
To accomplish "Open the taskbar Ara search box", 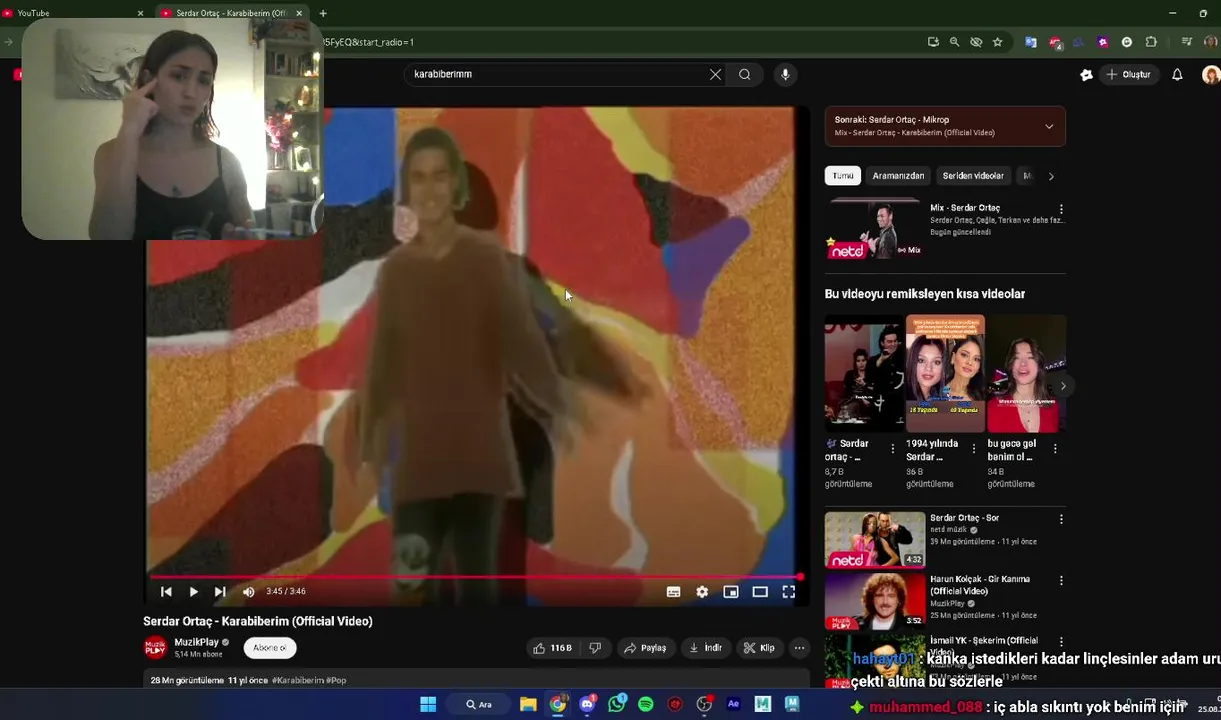I will point(479,705).
